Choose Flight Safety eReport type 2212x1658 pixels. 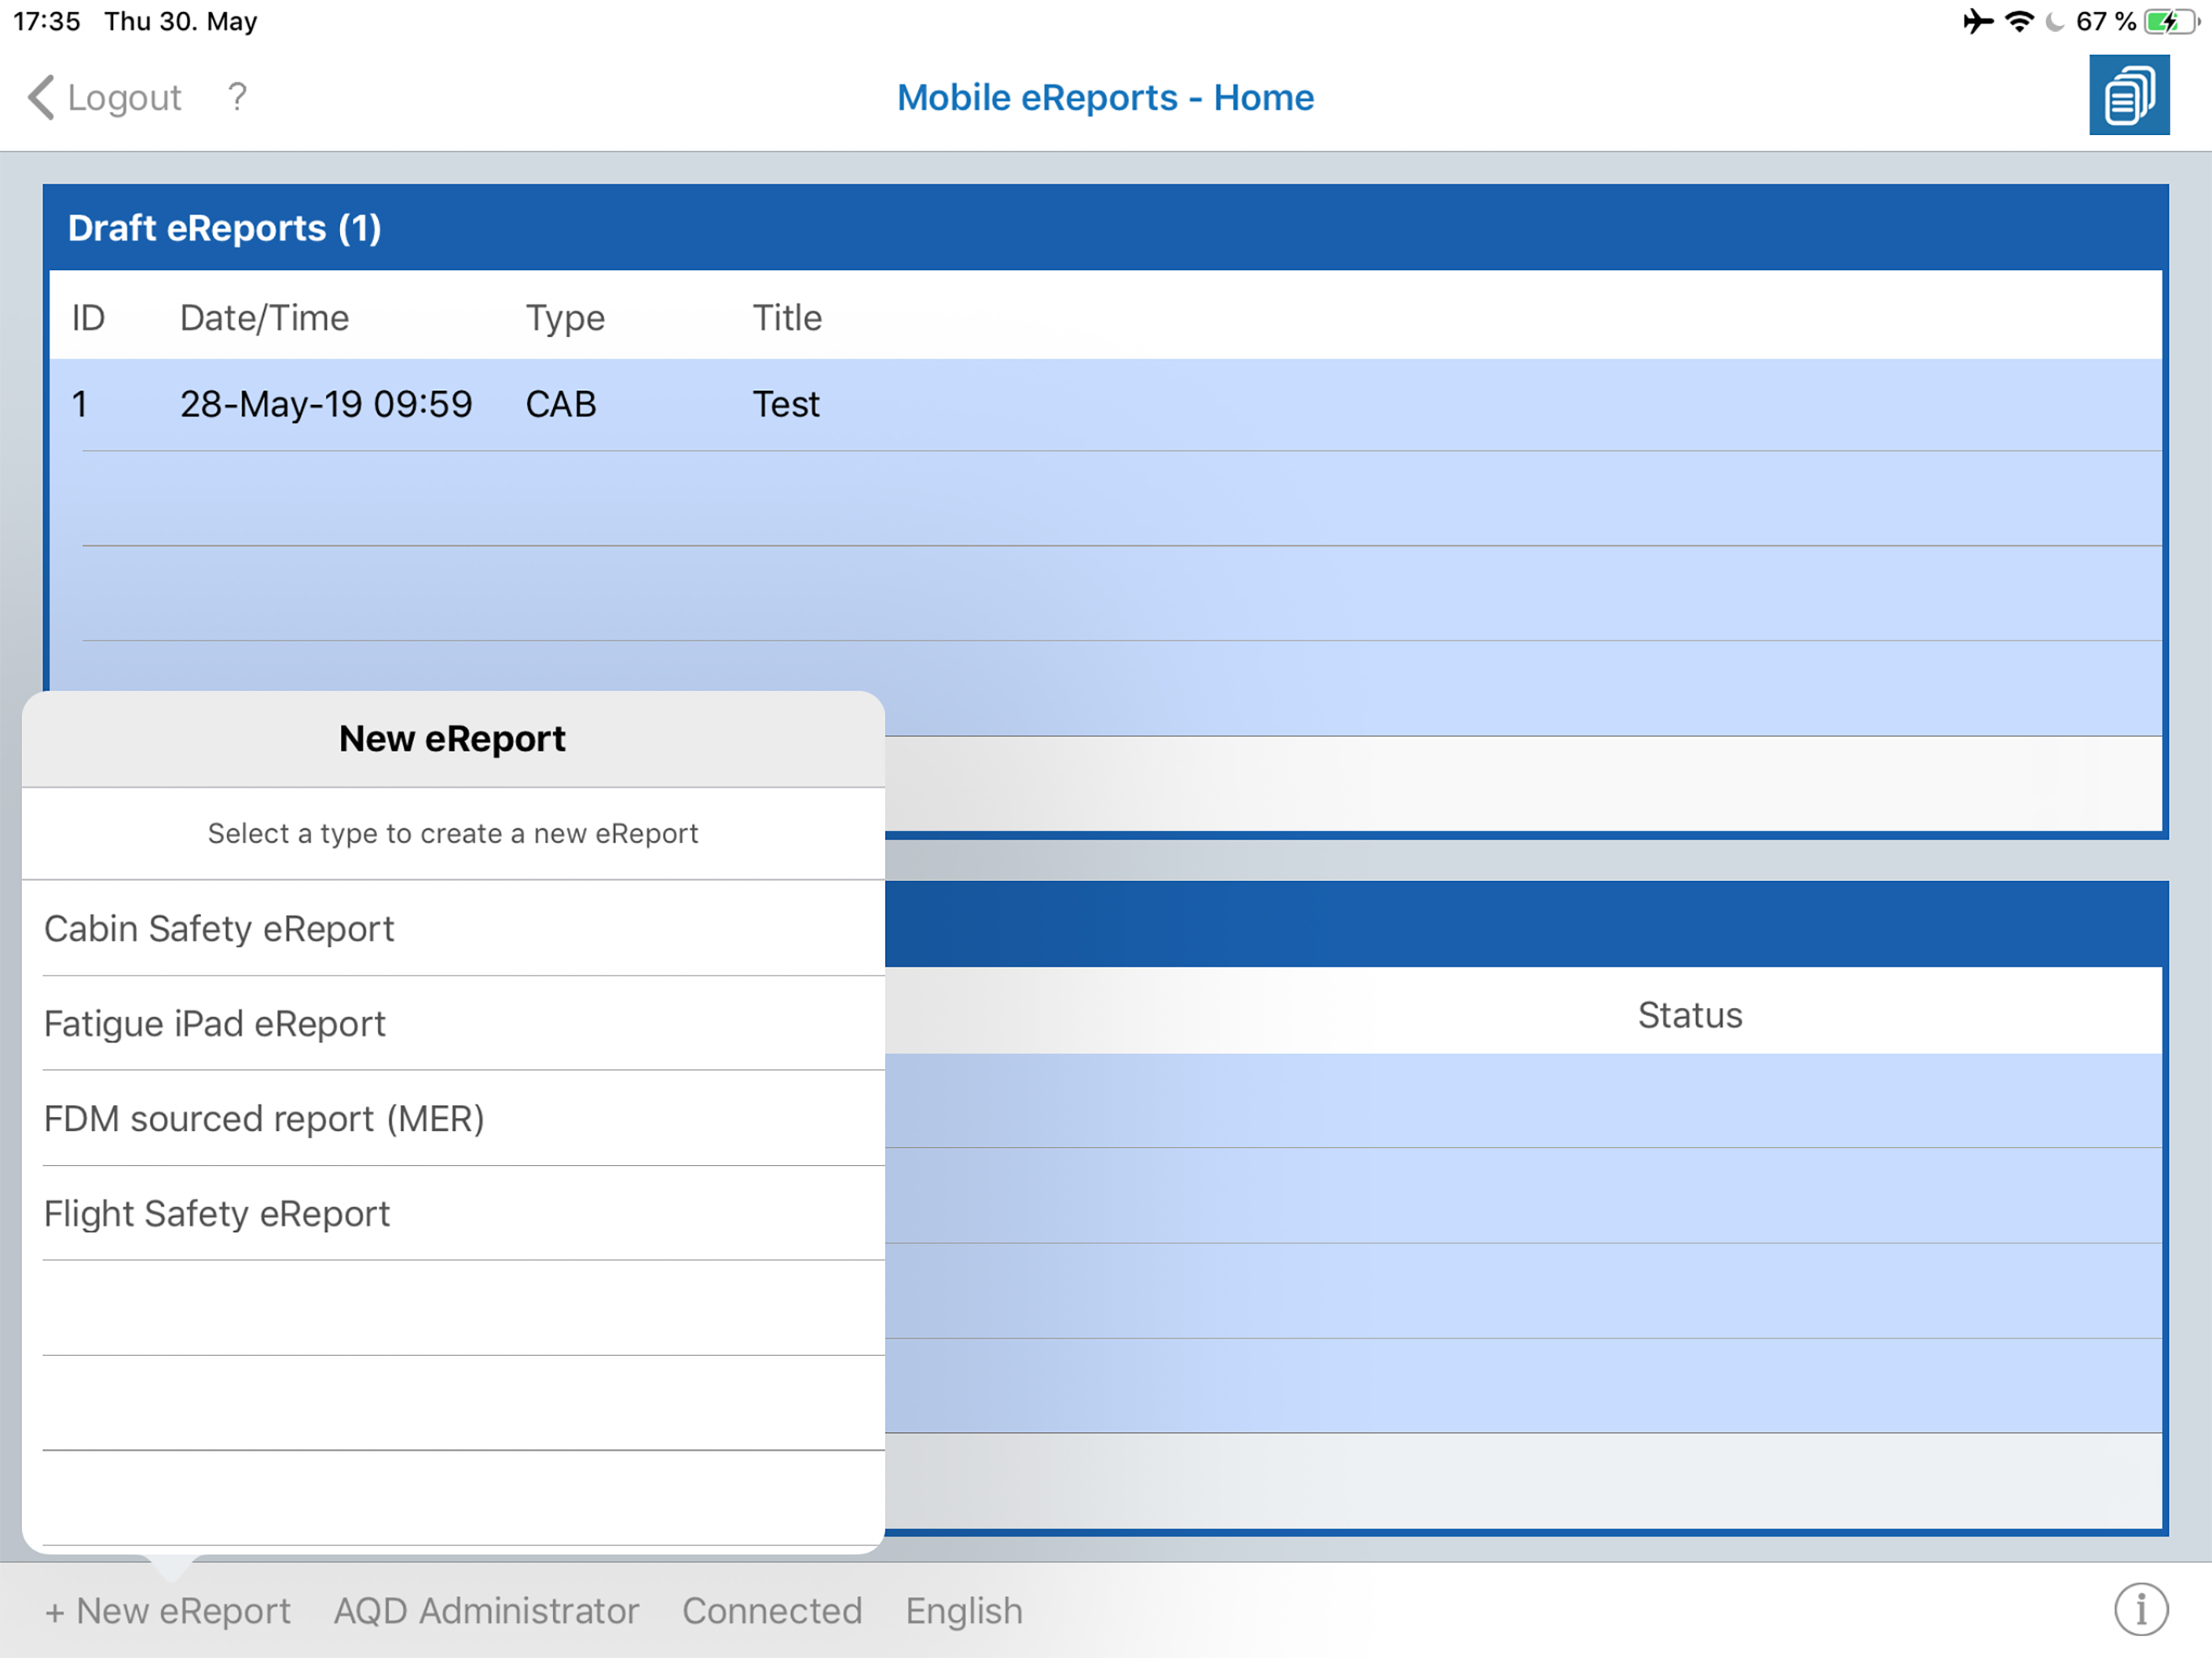[453, 1214]
